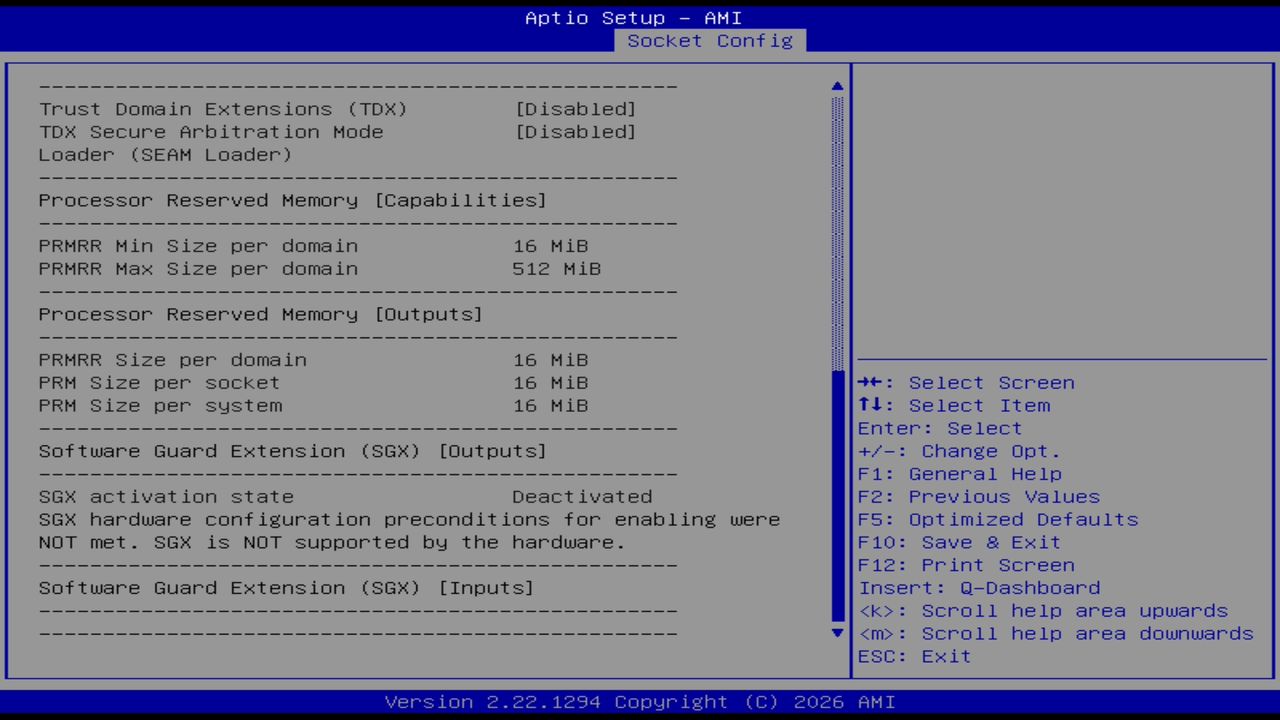This screenshot has height=720, width=1280.
Task: Open the Trust Domain Extensions (TDX) dropdown
Action: (578, 109)
